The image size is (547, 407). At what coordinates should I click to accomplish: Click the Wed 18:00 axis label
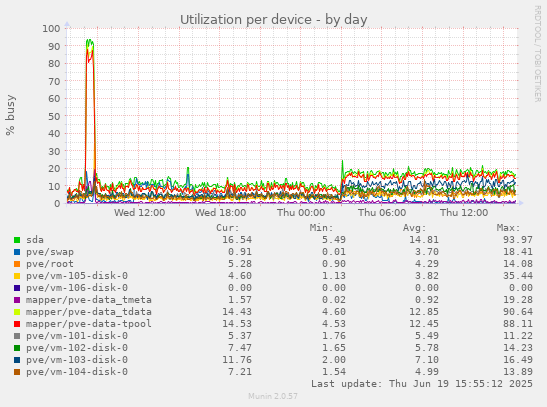click(220, 213)
